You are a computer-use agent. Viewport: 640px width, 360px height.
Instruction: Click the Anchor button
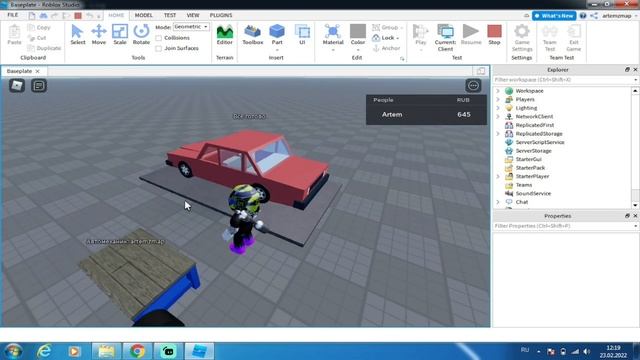[386, 48]
